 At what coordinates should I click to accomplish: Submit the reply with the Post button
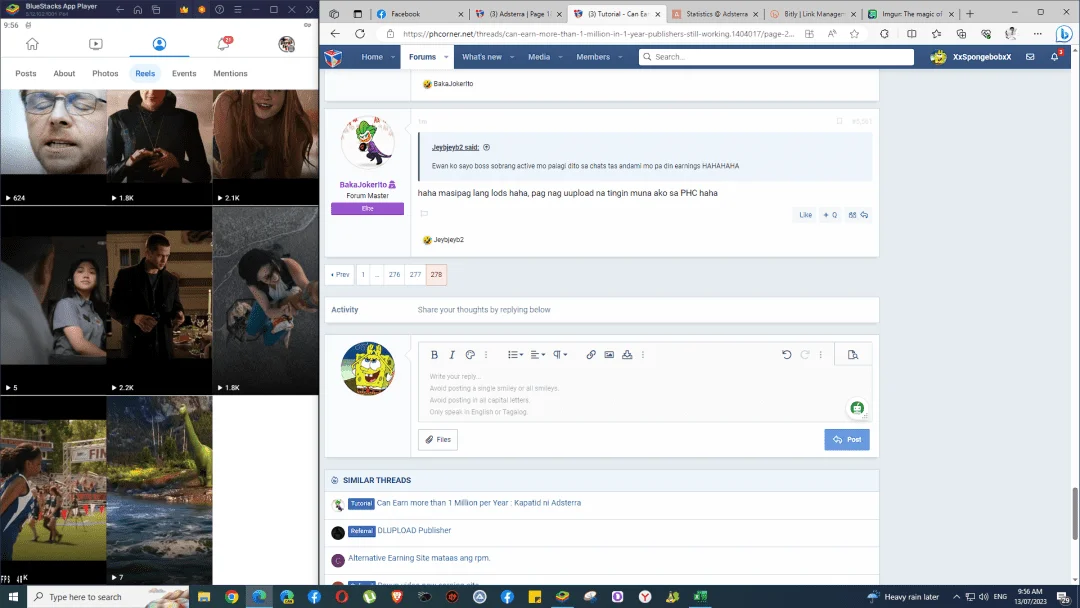point(847,439)
